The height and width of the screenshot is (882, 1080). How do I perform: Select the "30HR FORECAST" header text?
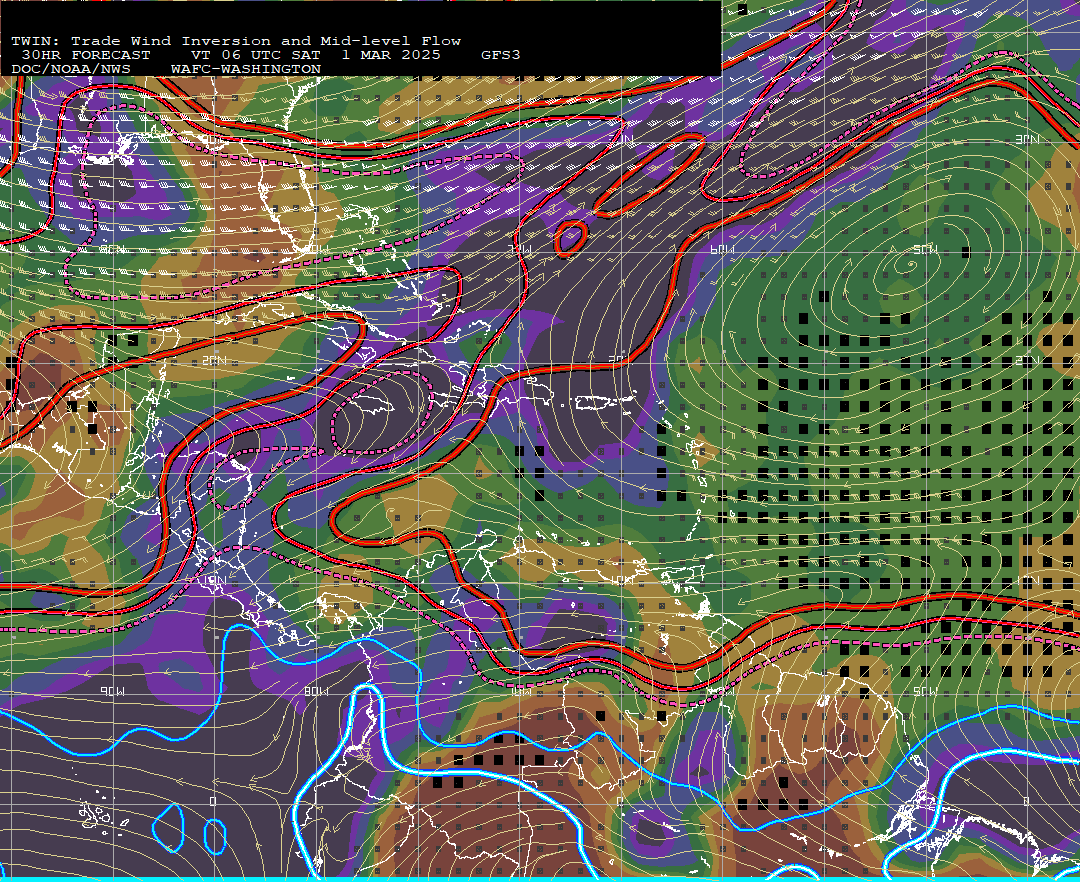[85, 55]
